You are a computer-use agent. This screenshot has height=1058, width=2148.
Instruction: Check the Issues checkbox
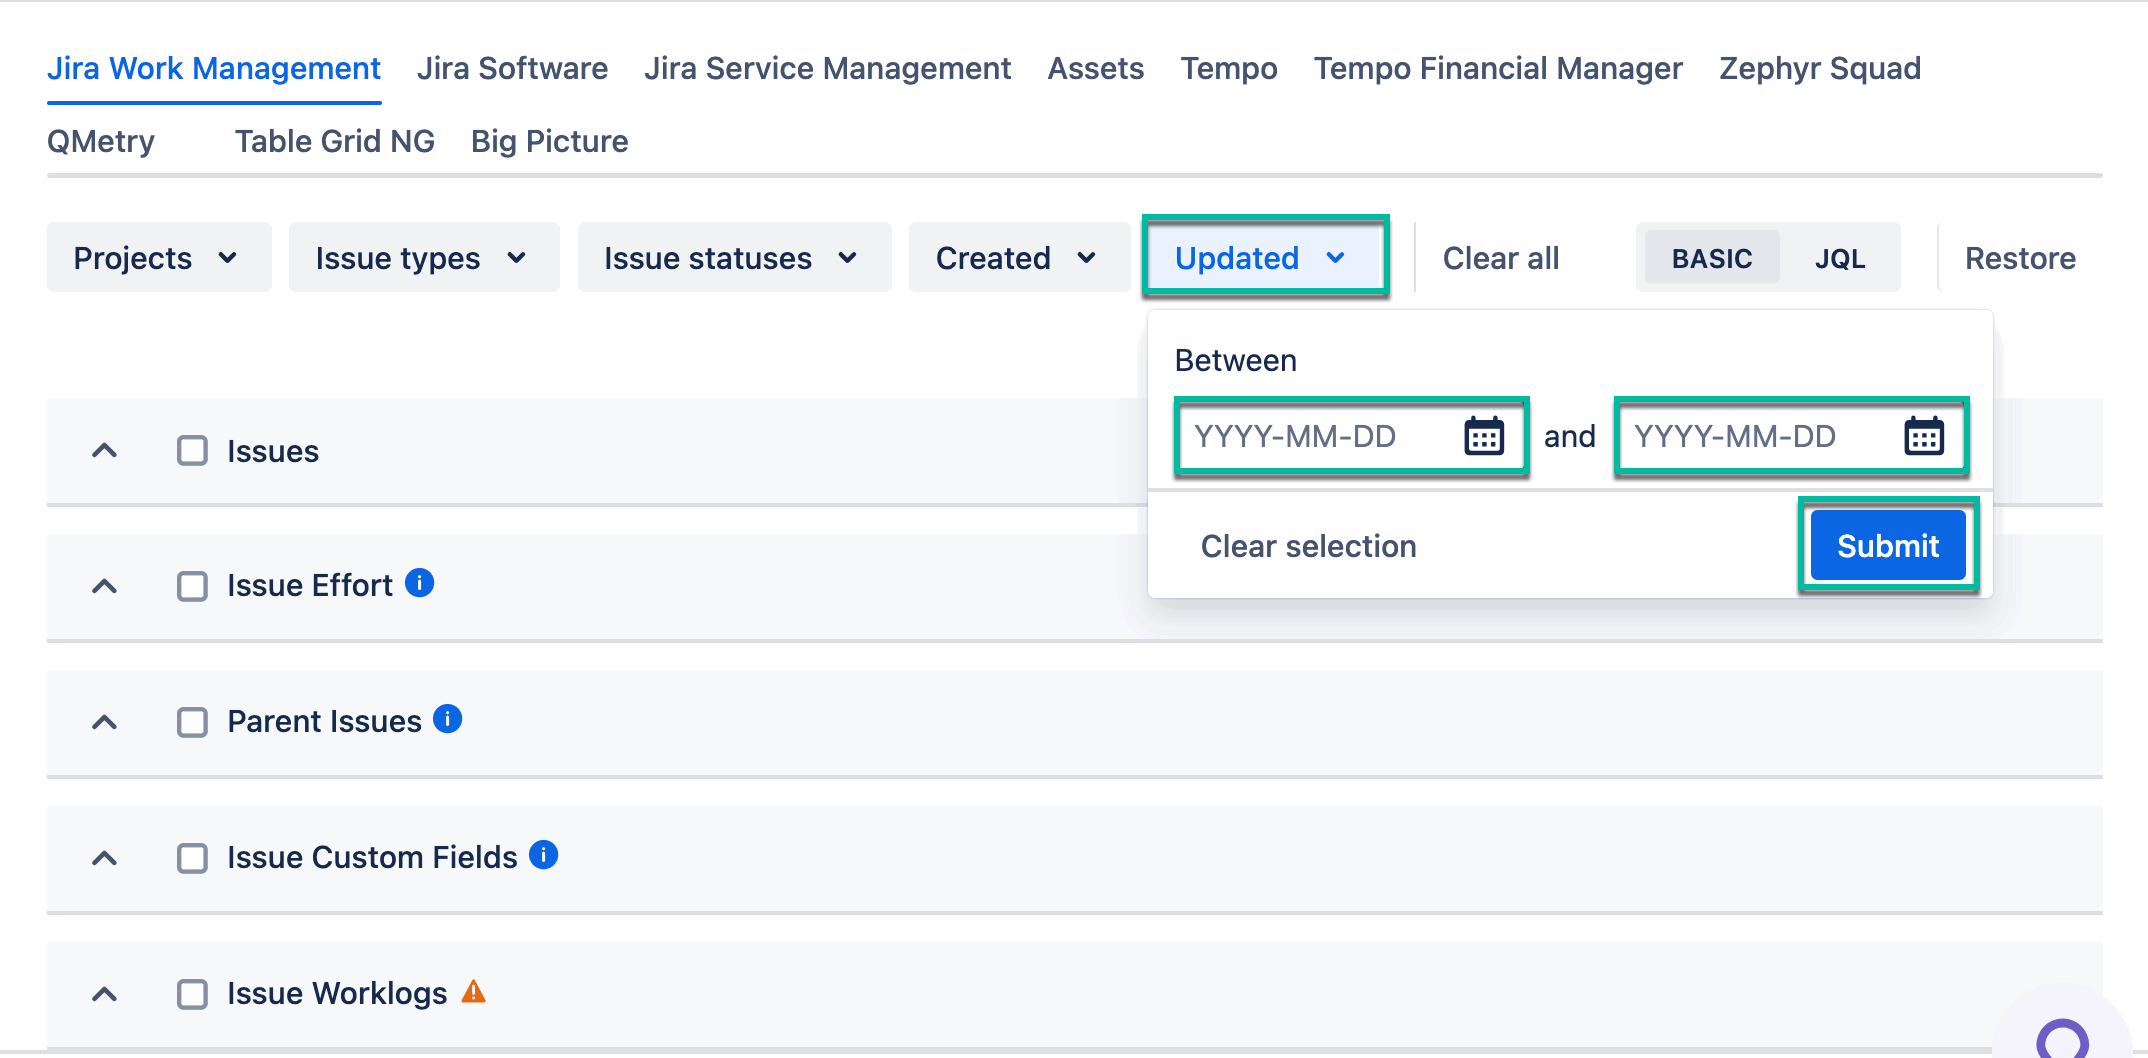coord(192,451)
